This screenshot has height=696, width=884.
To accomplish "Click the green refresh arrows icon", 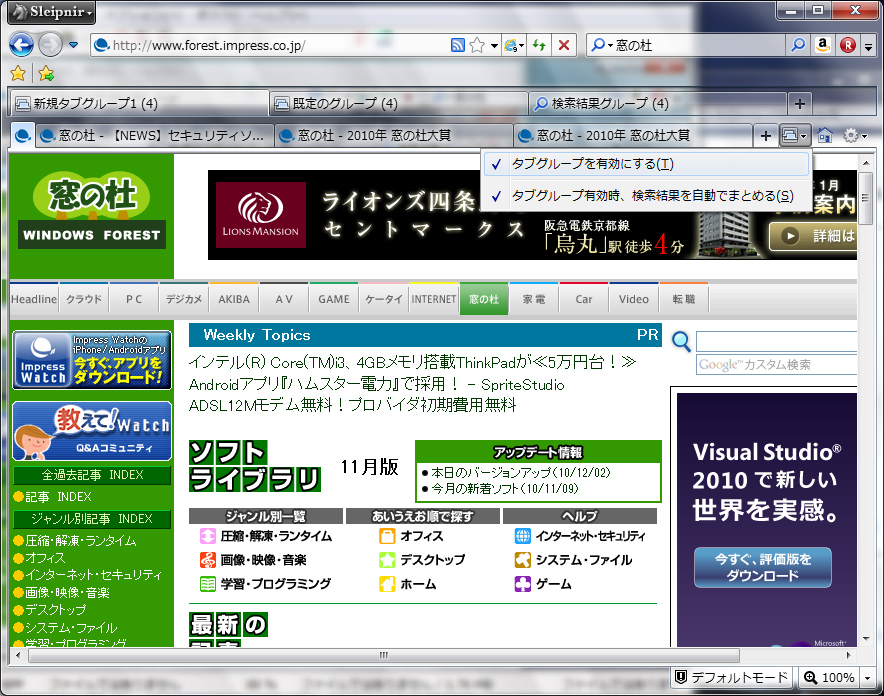I will tap(540, 45).
